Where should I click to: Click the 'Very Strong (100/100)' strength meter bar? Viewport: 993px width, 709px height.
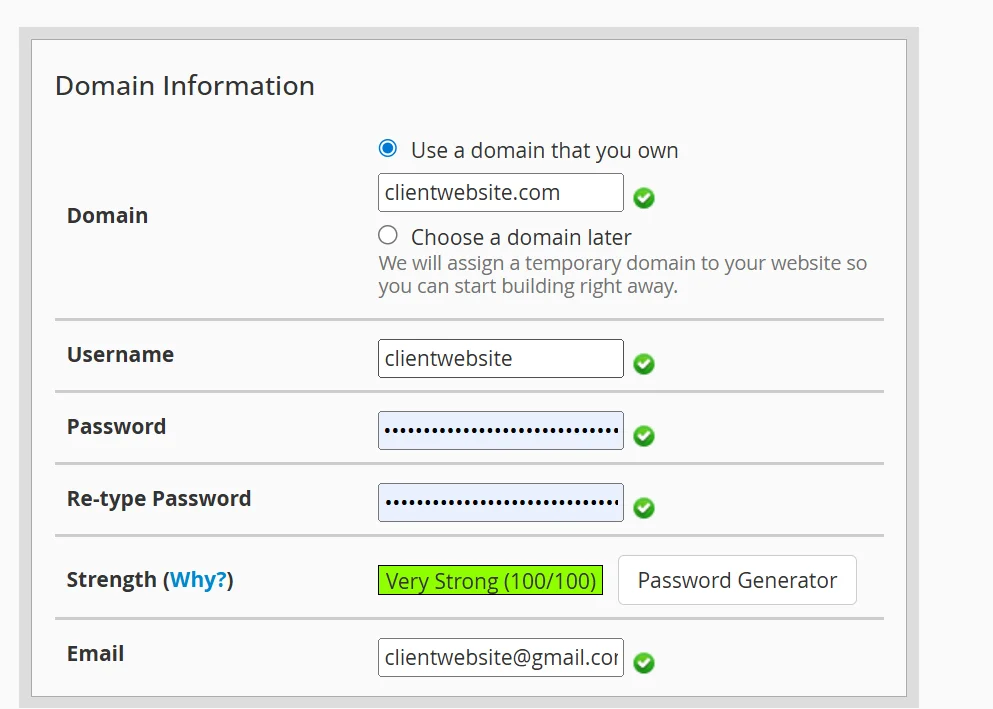pyautogui.click(x=490, y=580)
